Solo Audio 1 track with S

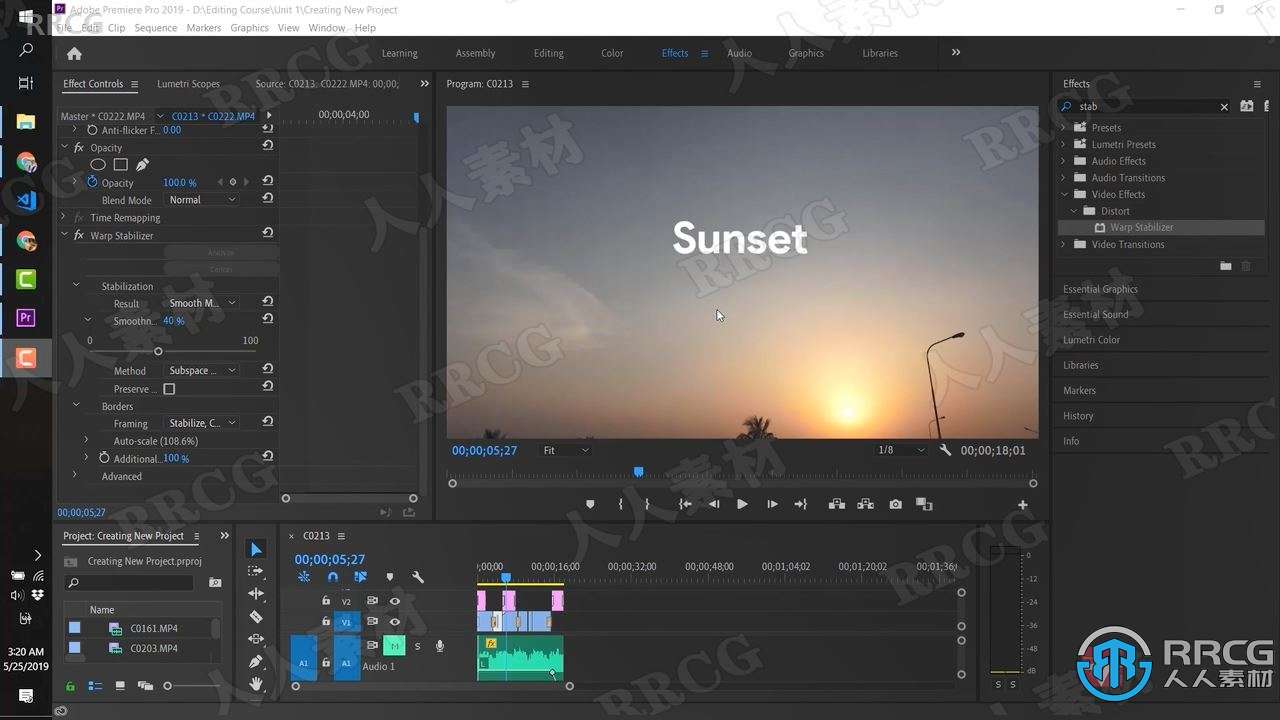(x=417, y=646)
